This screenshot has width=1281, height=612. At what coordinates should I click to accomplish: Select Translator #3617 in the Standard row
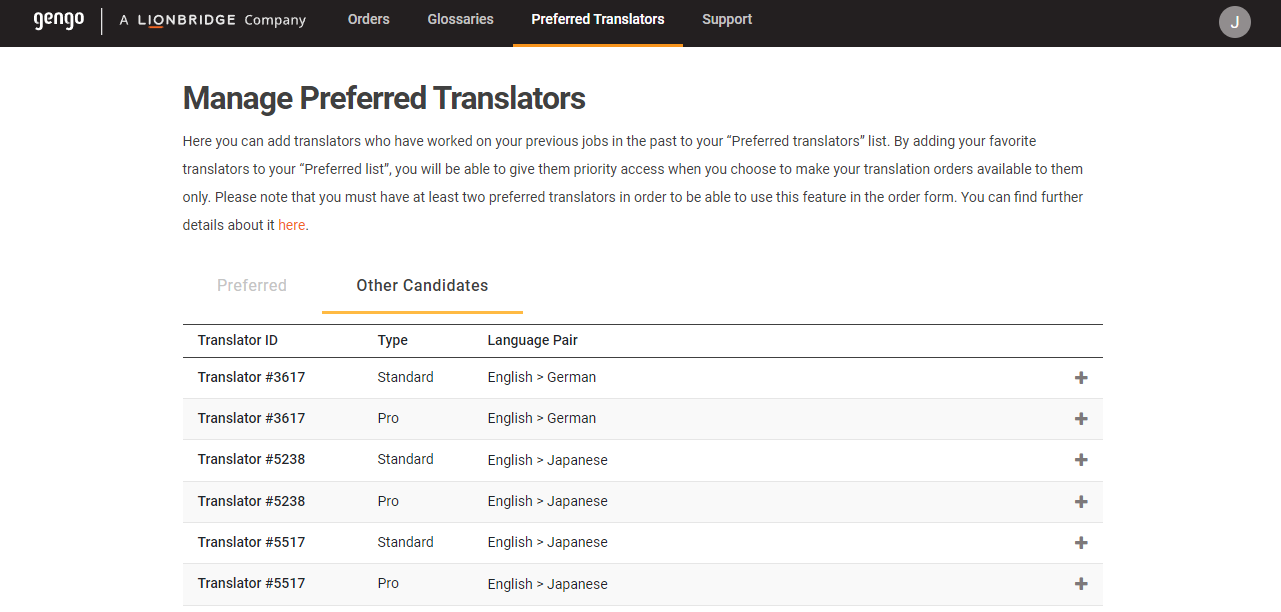point(252,377)
